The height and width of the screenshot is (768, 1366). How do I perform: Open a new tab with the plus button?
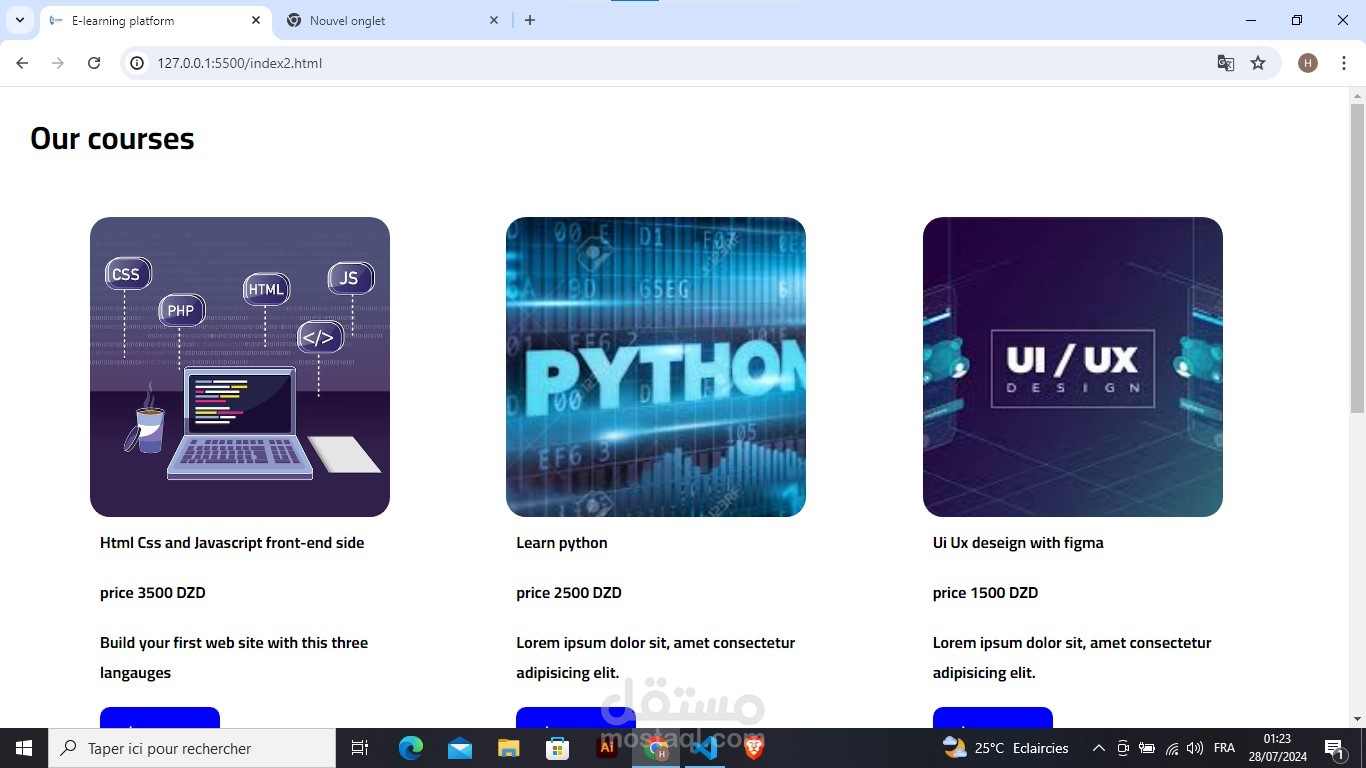click(530, 20)
